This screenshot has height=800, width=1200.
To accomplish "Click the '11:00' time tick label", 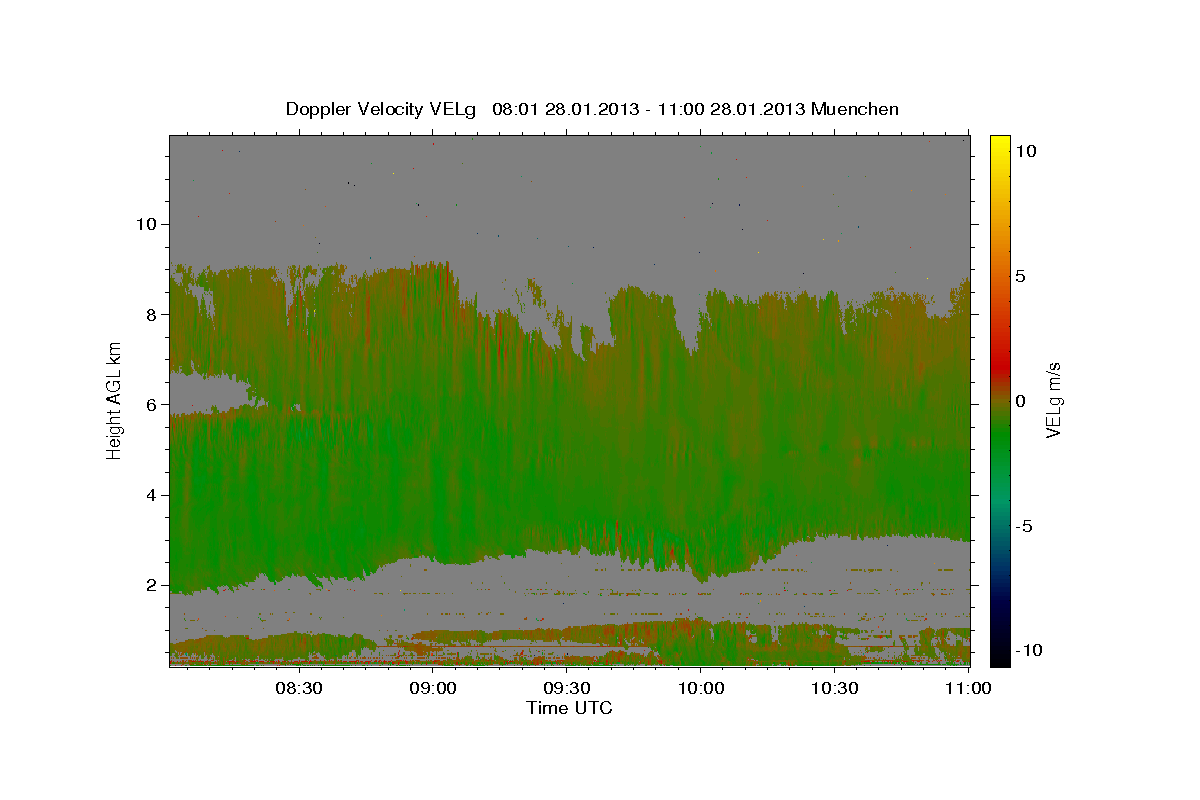I will (x=968, y=688).
